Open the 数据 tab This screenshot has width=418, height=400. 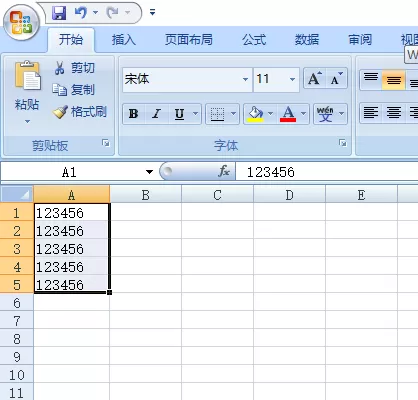pos(307,40)
